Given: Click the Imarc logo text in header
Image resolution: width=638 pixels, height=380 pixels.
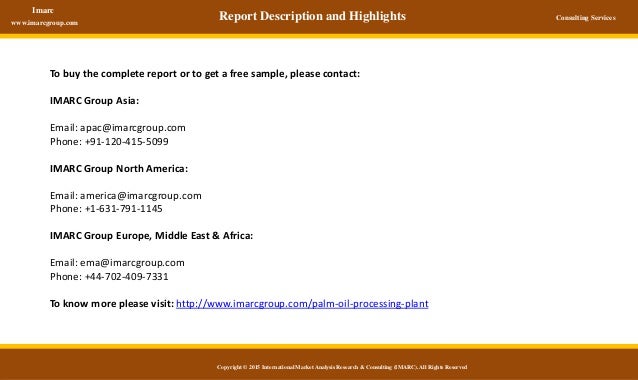Looking at the screenshot, I should (x=43, y=10).
